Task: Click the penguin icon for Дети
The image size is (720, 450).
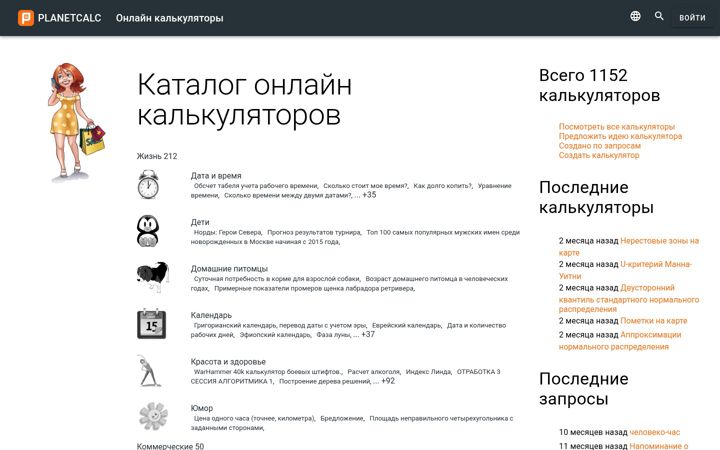Action: click(x=148, y=231)
